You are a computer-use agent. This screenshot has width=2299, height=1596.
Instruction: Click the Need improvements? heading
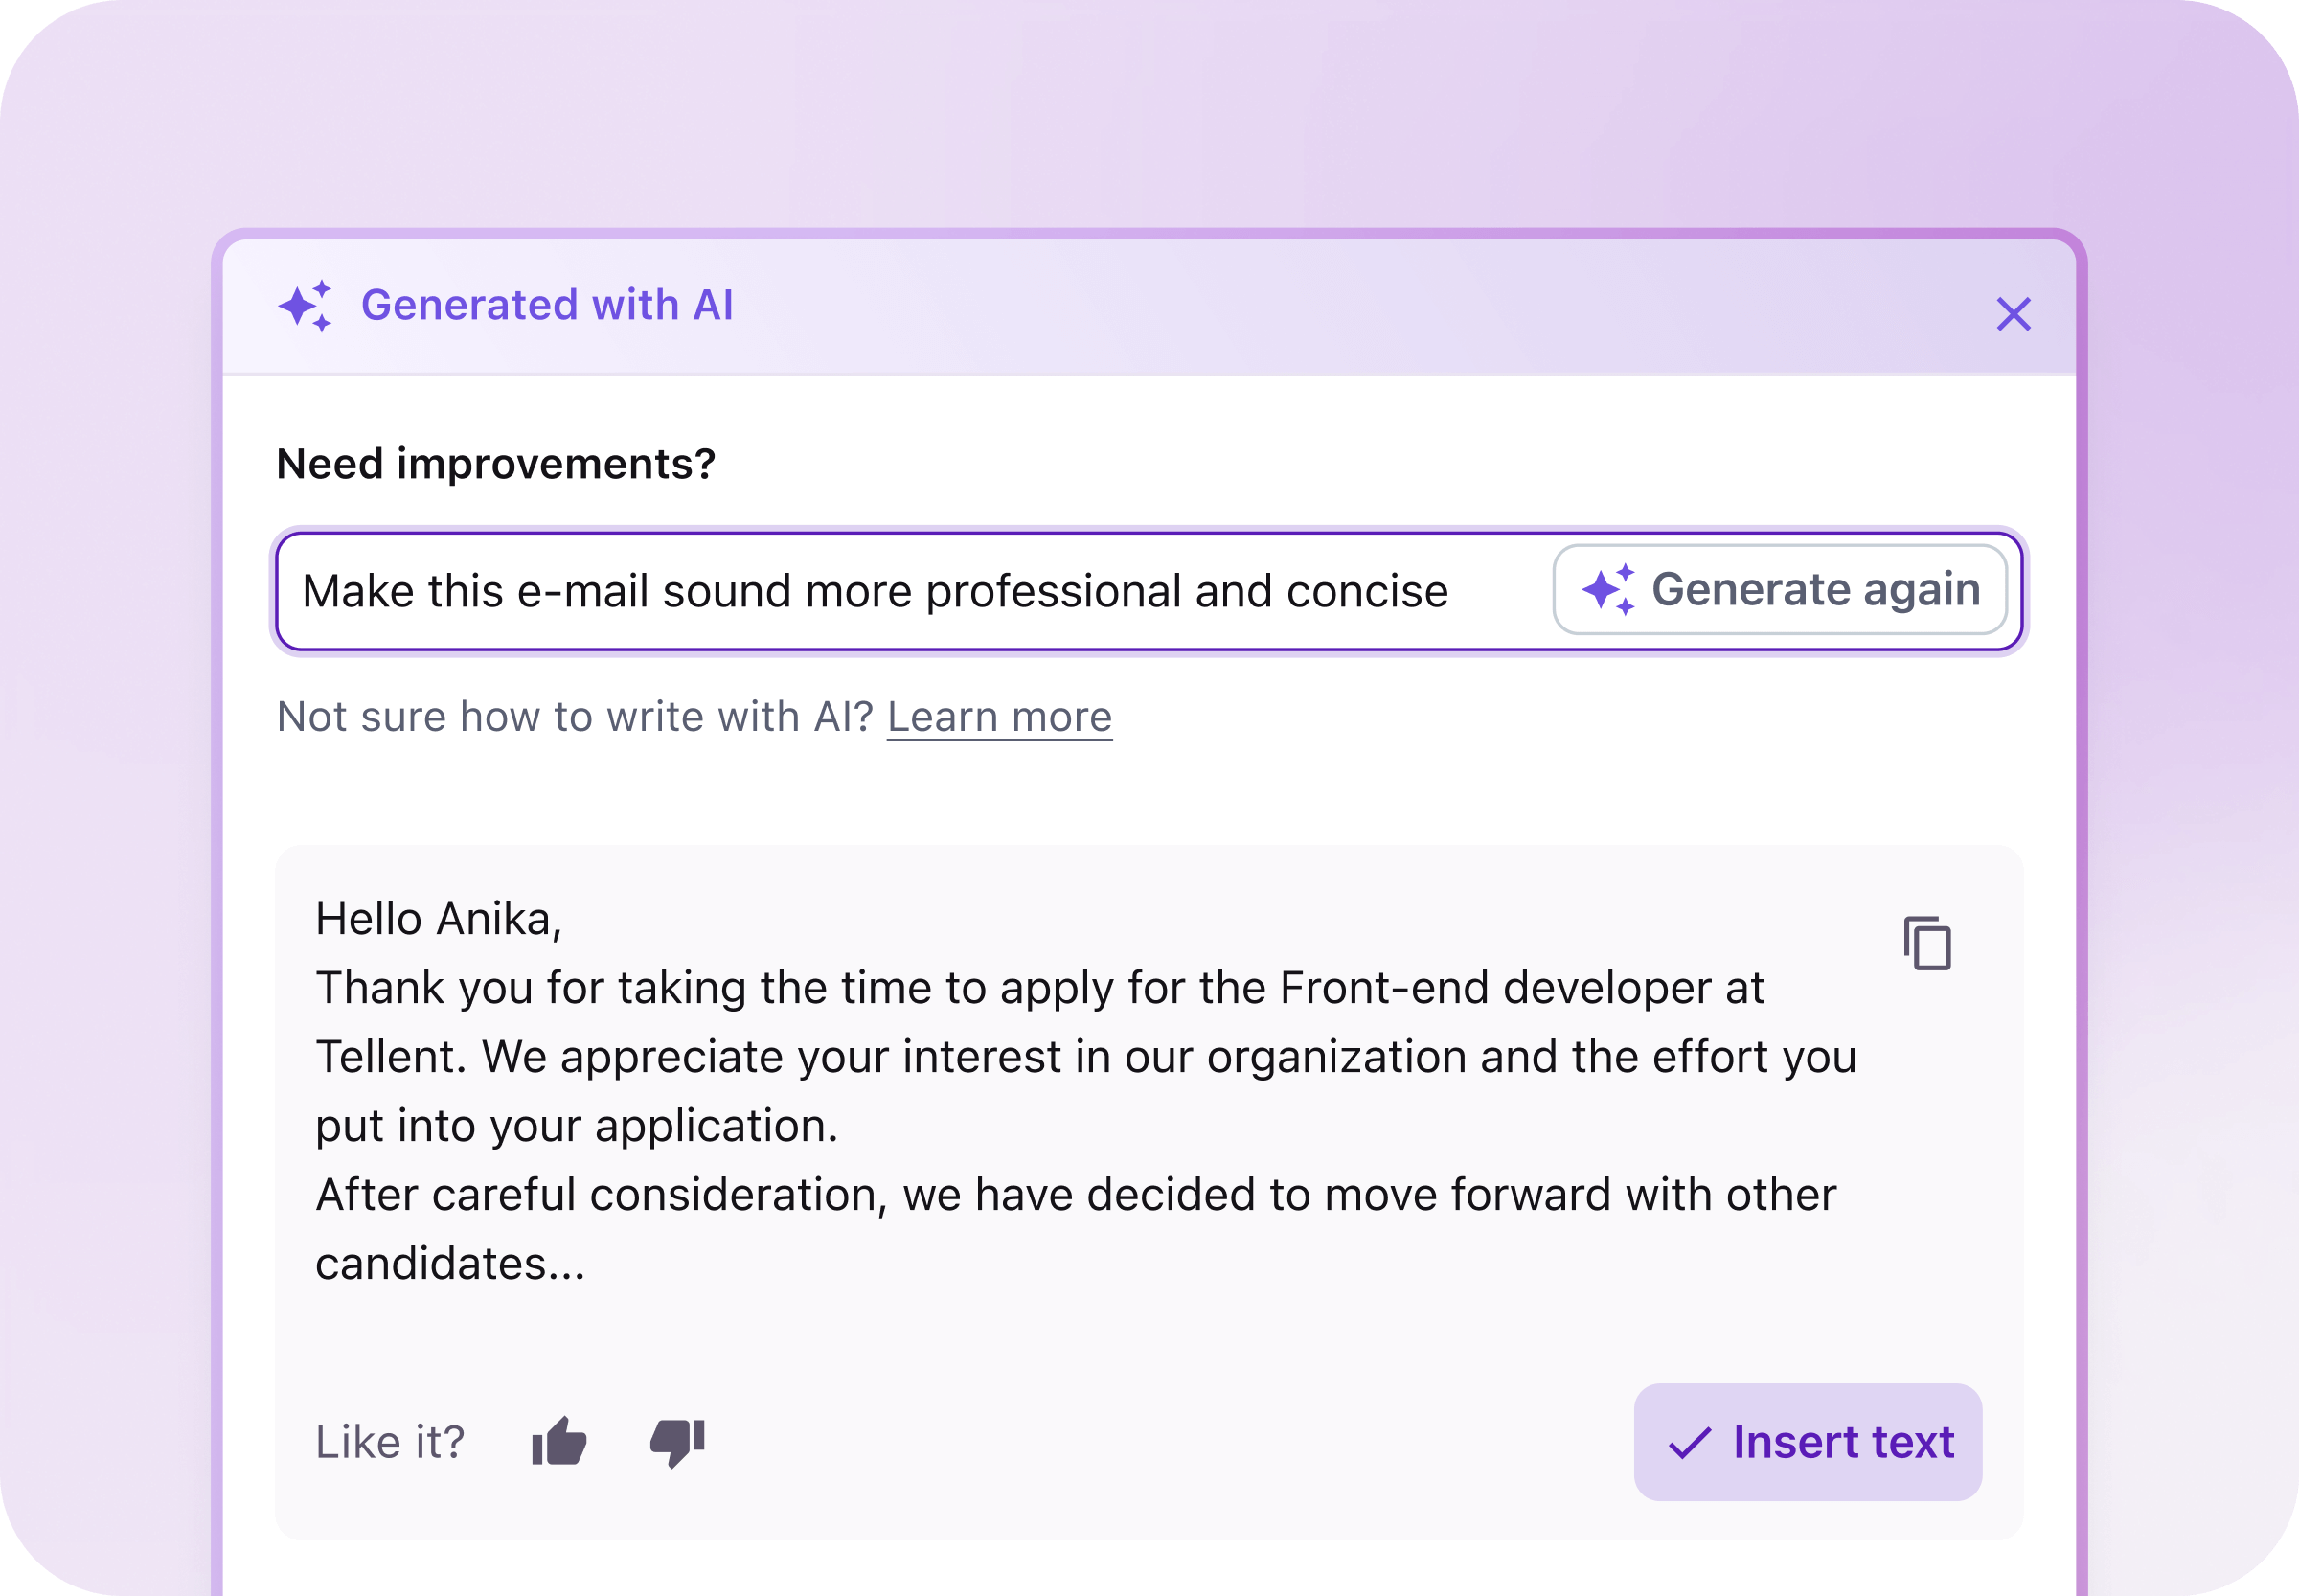point(496,464)
